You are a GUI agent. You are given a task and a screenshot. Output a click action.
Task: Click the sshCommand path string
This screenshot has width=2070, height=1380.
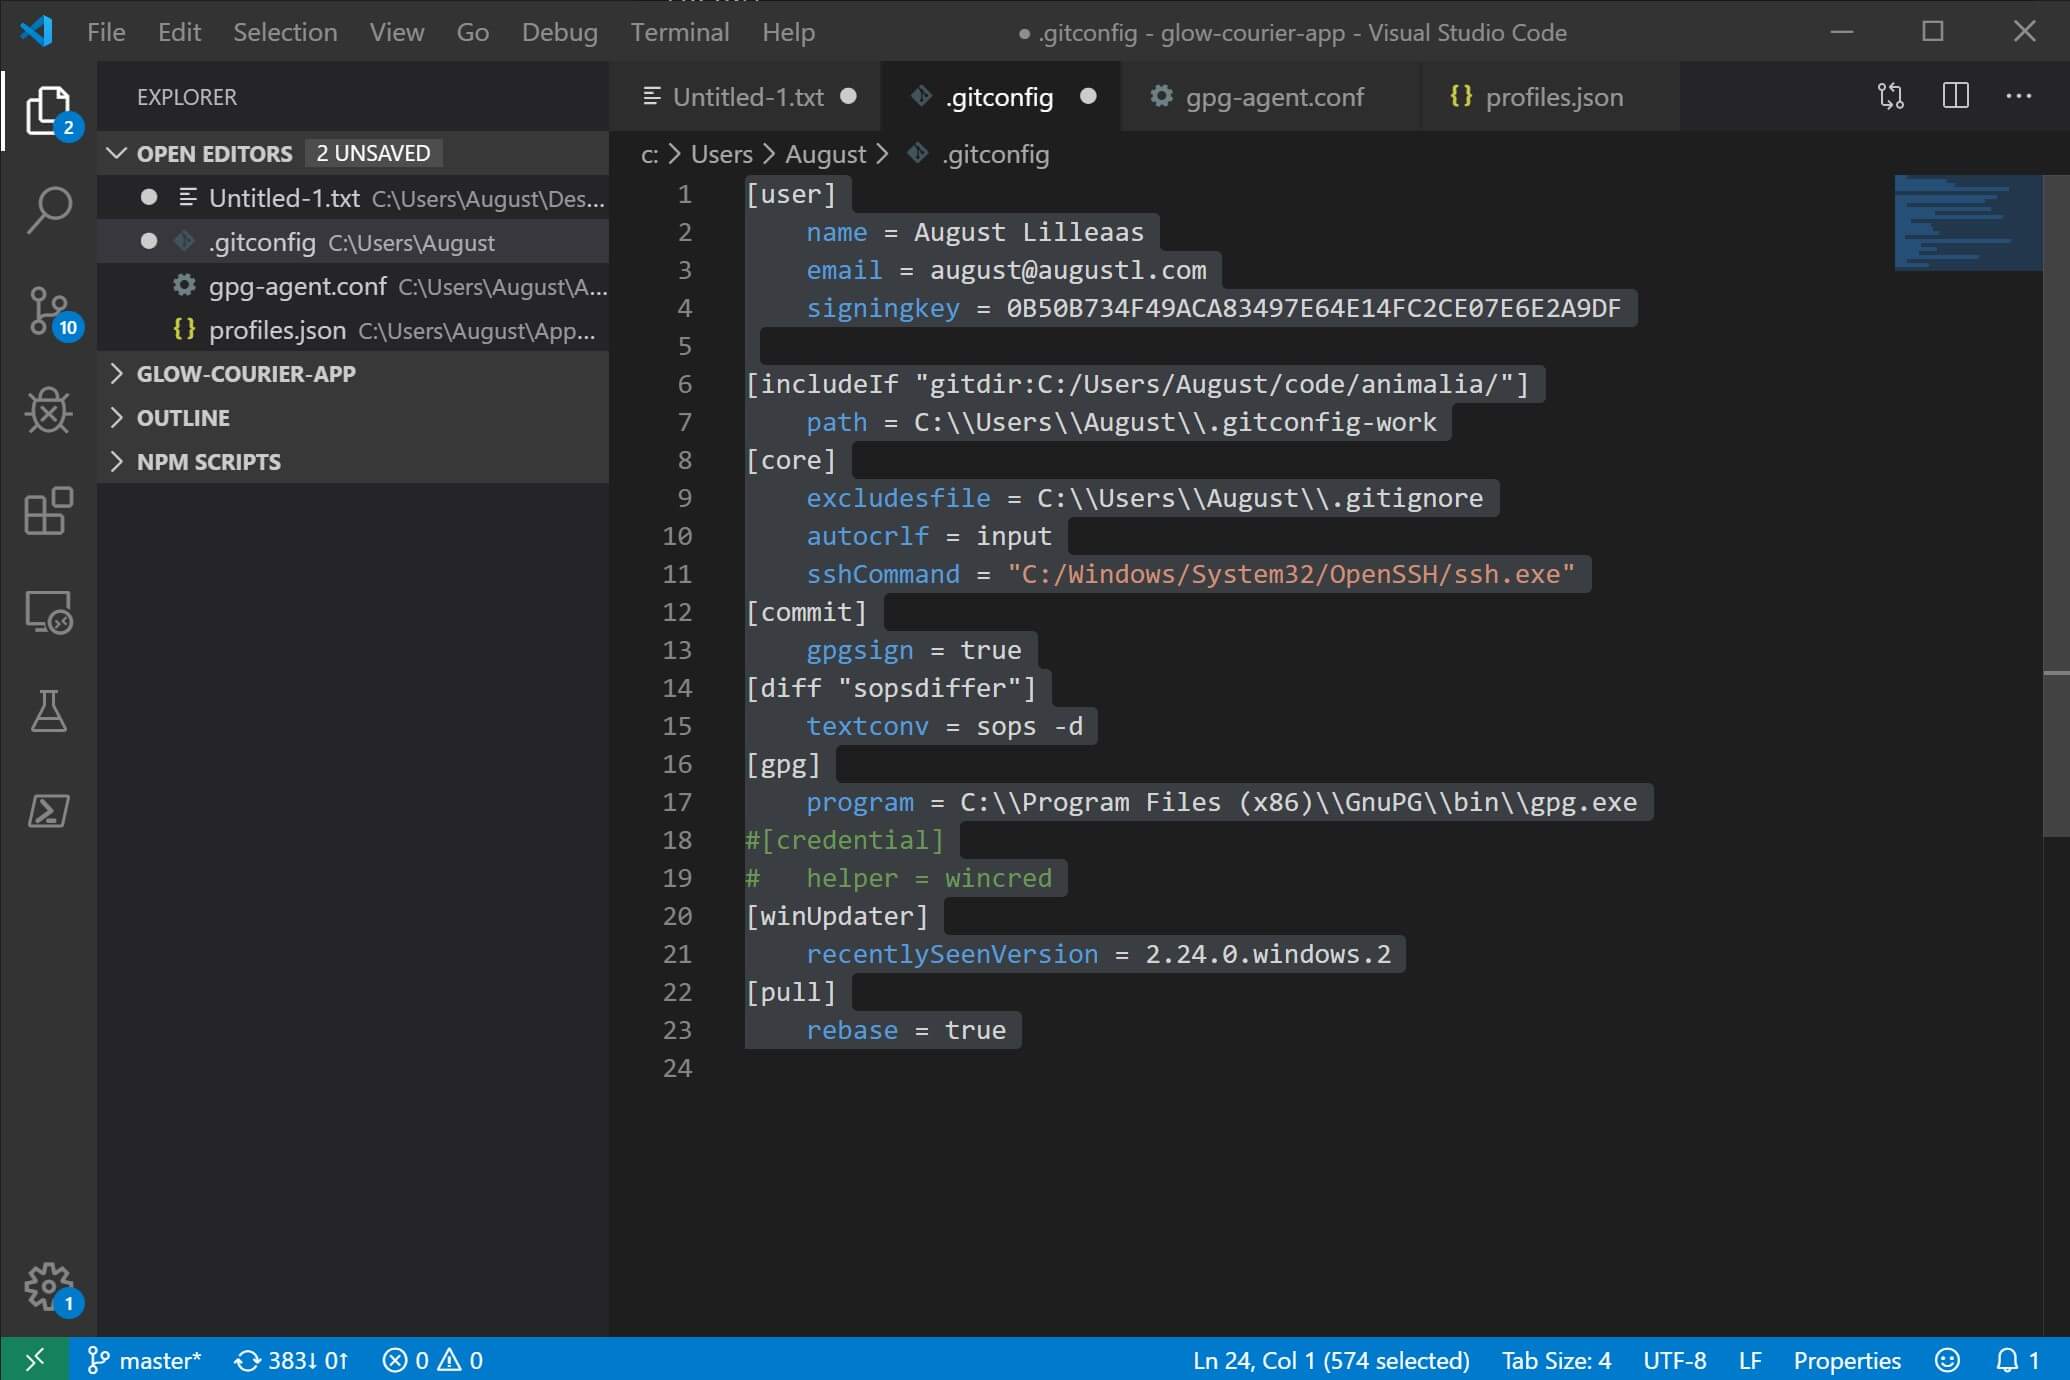pos(1291,574)
